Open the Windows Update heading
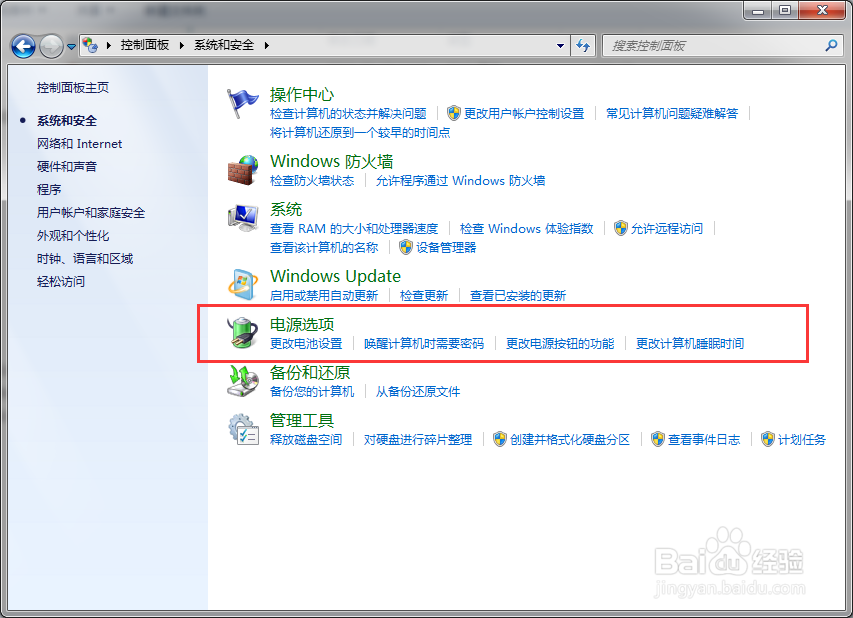Screen dimensions: 853x618 click(x=336, y=276)
